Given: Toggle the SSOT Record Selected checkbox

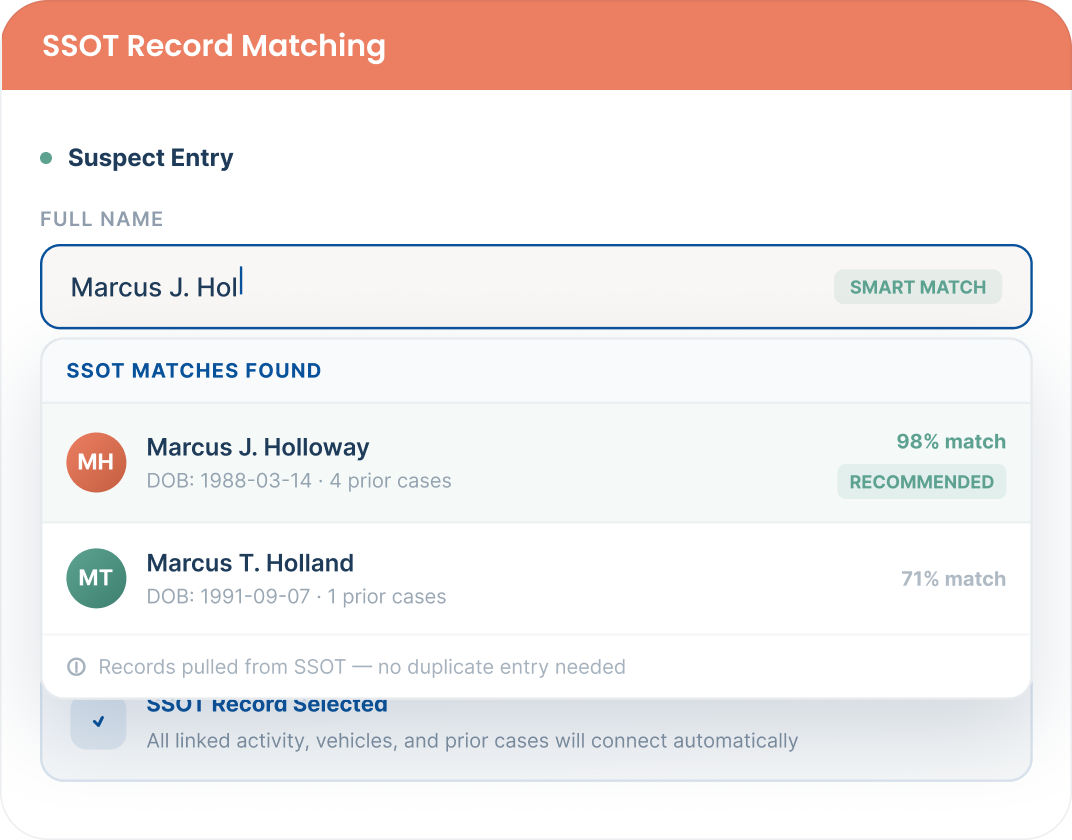Looking at the screenshot, I should coord(98,721).
